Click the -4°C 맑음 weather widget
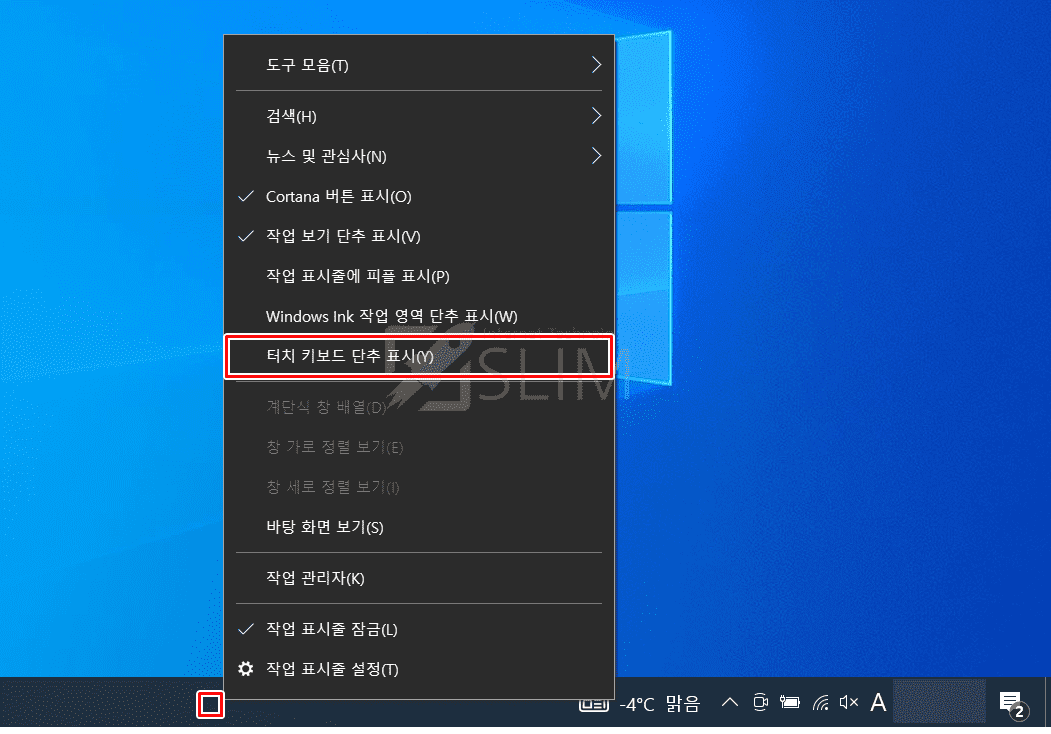 pyautogui.click(x=660, y=704)
